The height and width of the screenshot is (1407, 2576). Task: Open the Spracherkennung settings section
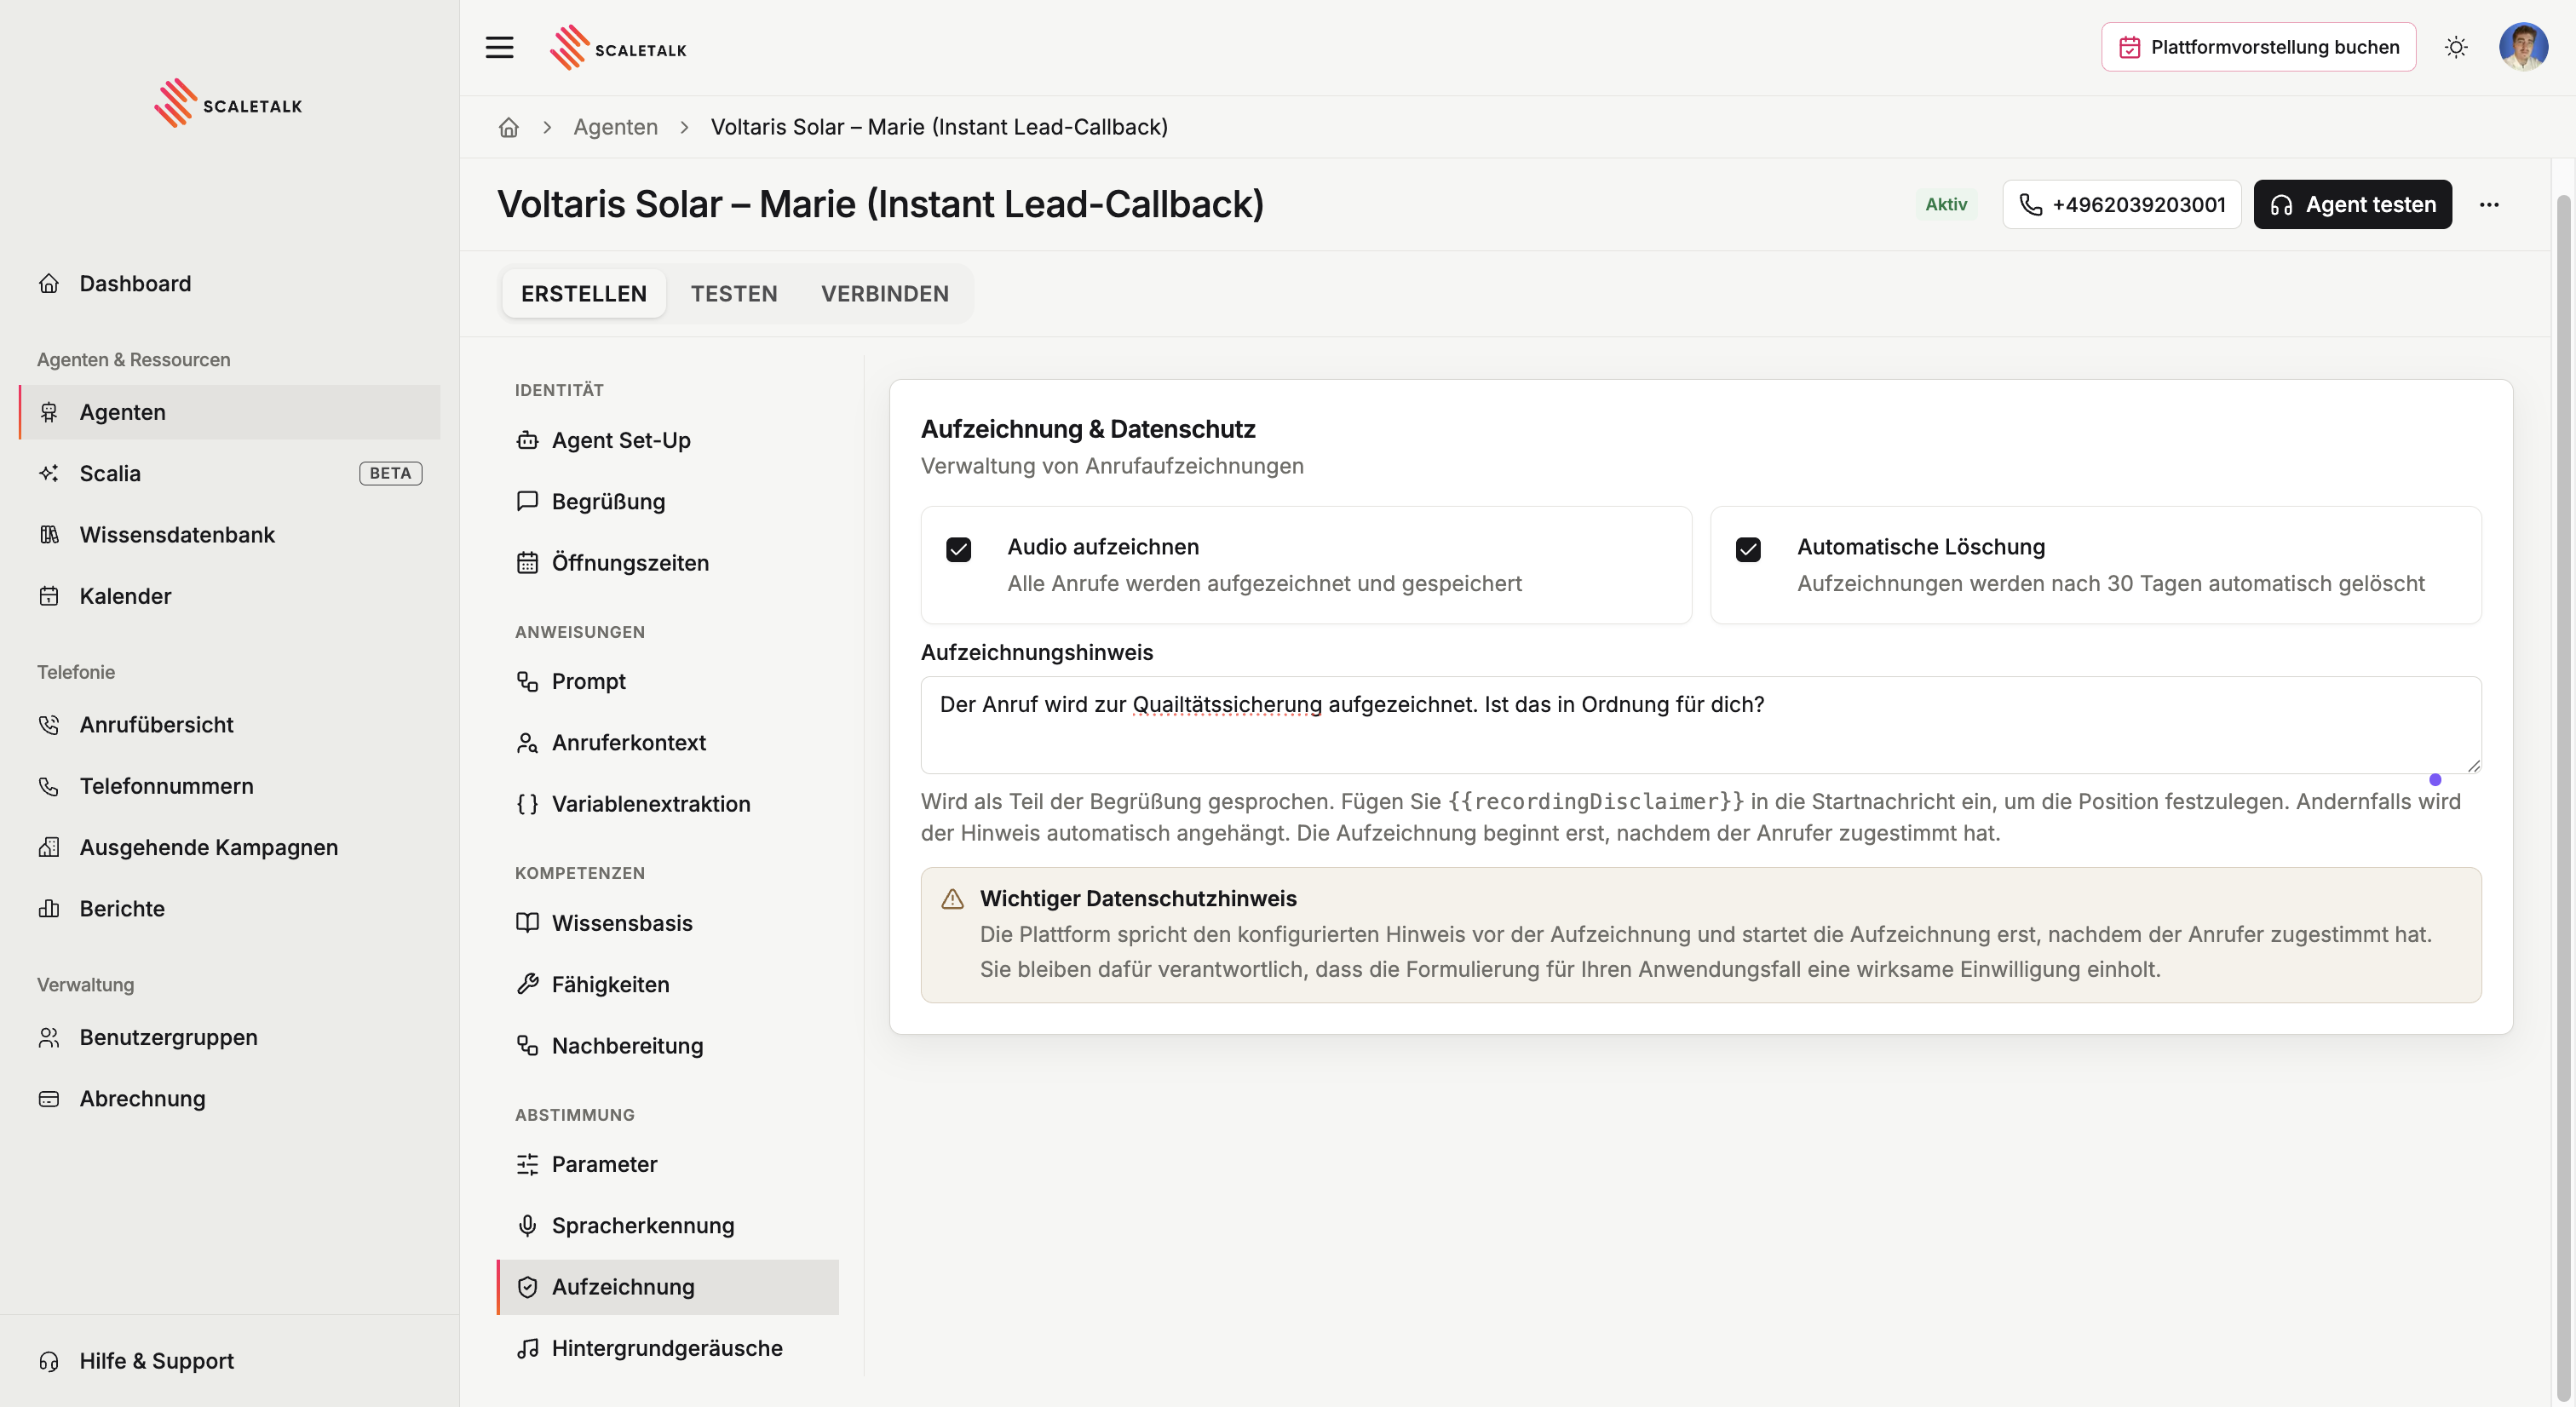(x=668, y=1225)
